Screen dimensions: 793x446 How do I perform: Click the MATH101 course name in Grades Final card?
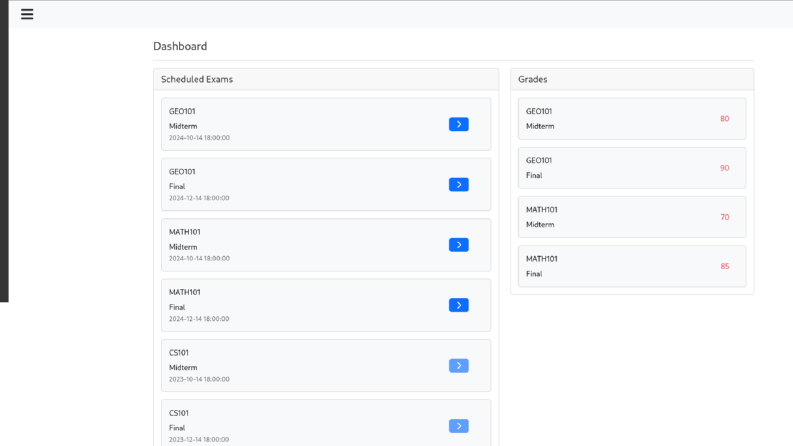click(x=542, y=259)
